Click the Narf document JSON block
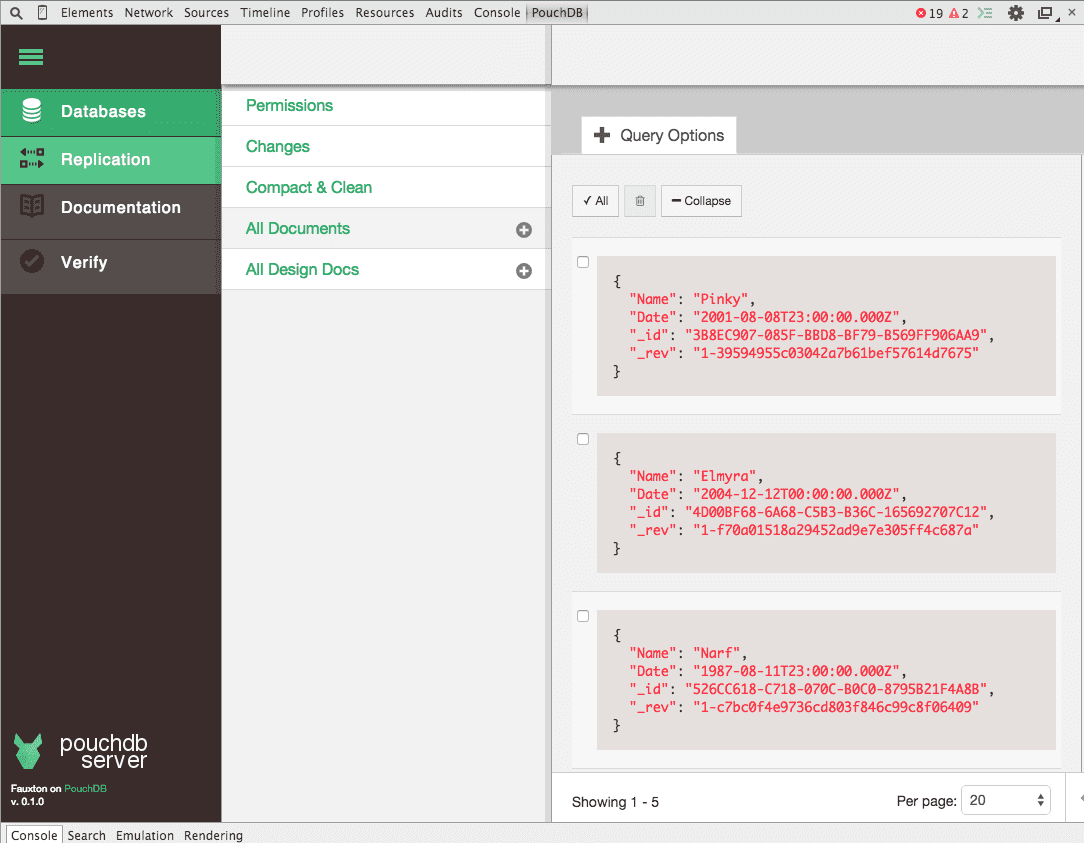 coord(826,680)
